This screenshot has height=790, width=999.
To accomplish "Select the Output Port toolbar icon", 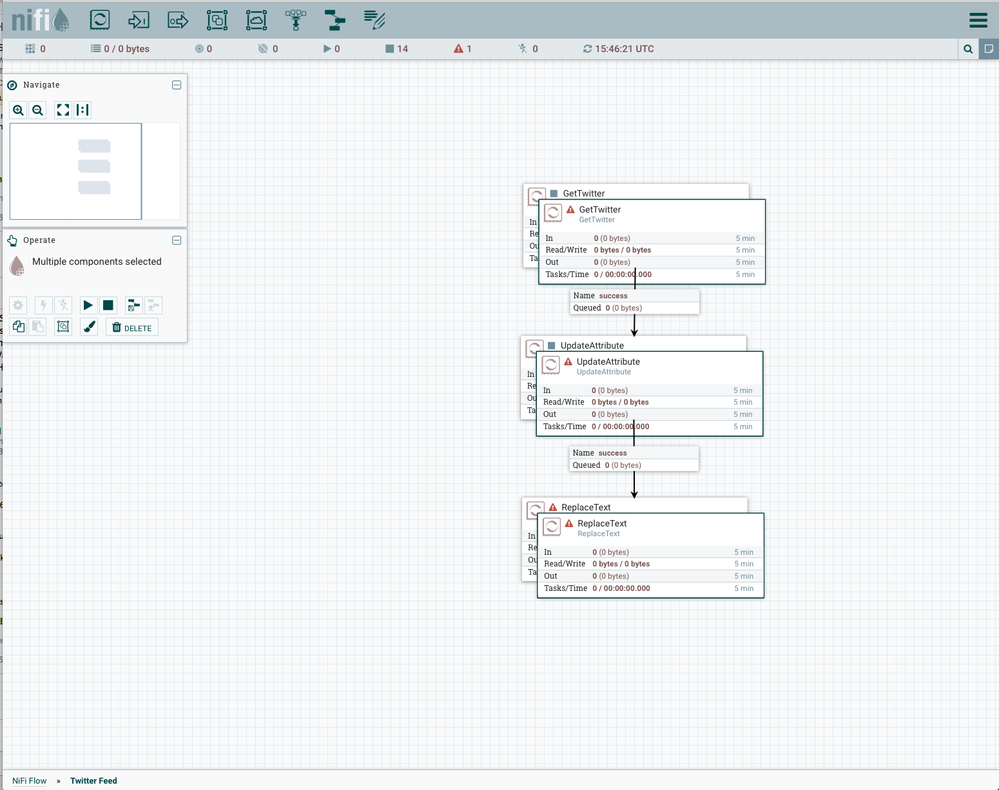I will tap(178, 19).
